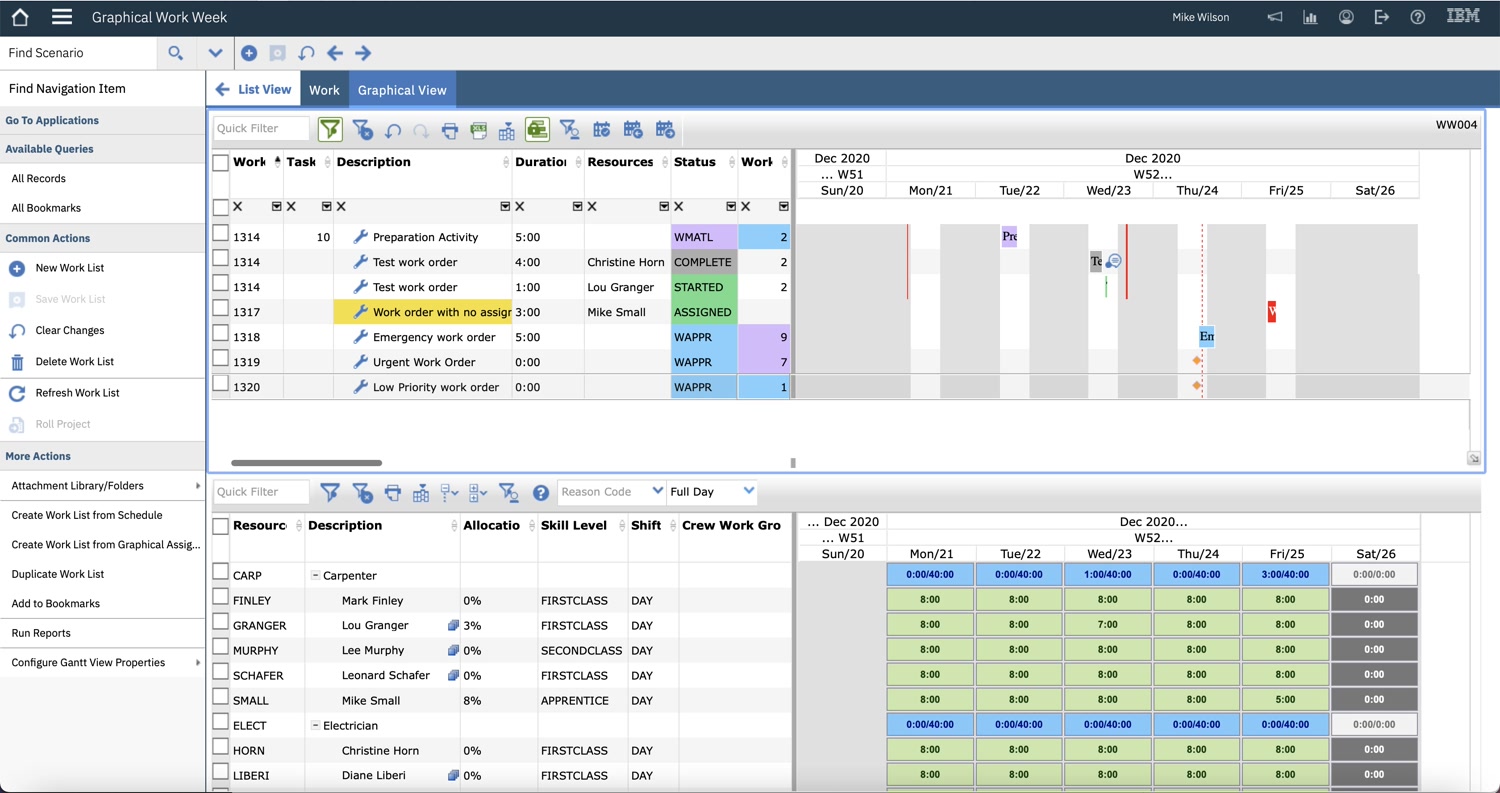1500x793 pixels.
Task: Click the Find Scenario search icon
Action: 176,53
